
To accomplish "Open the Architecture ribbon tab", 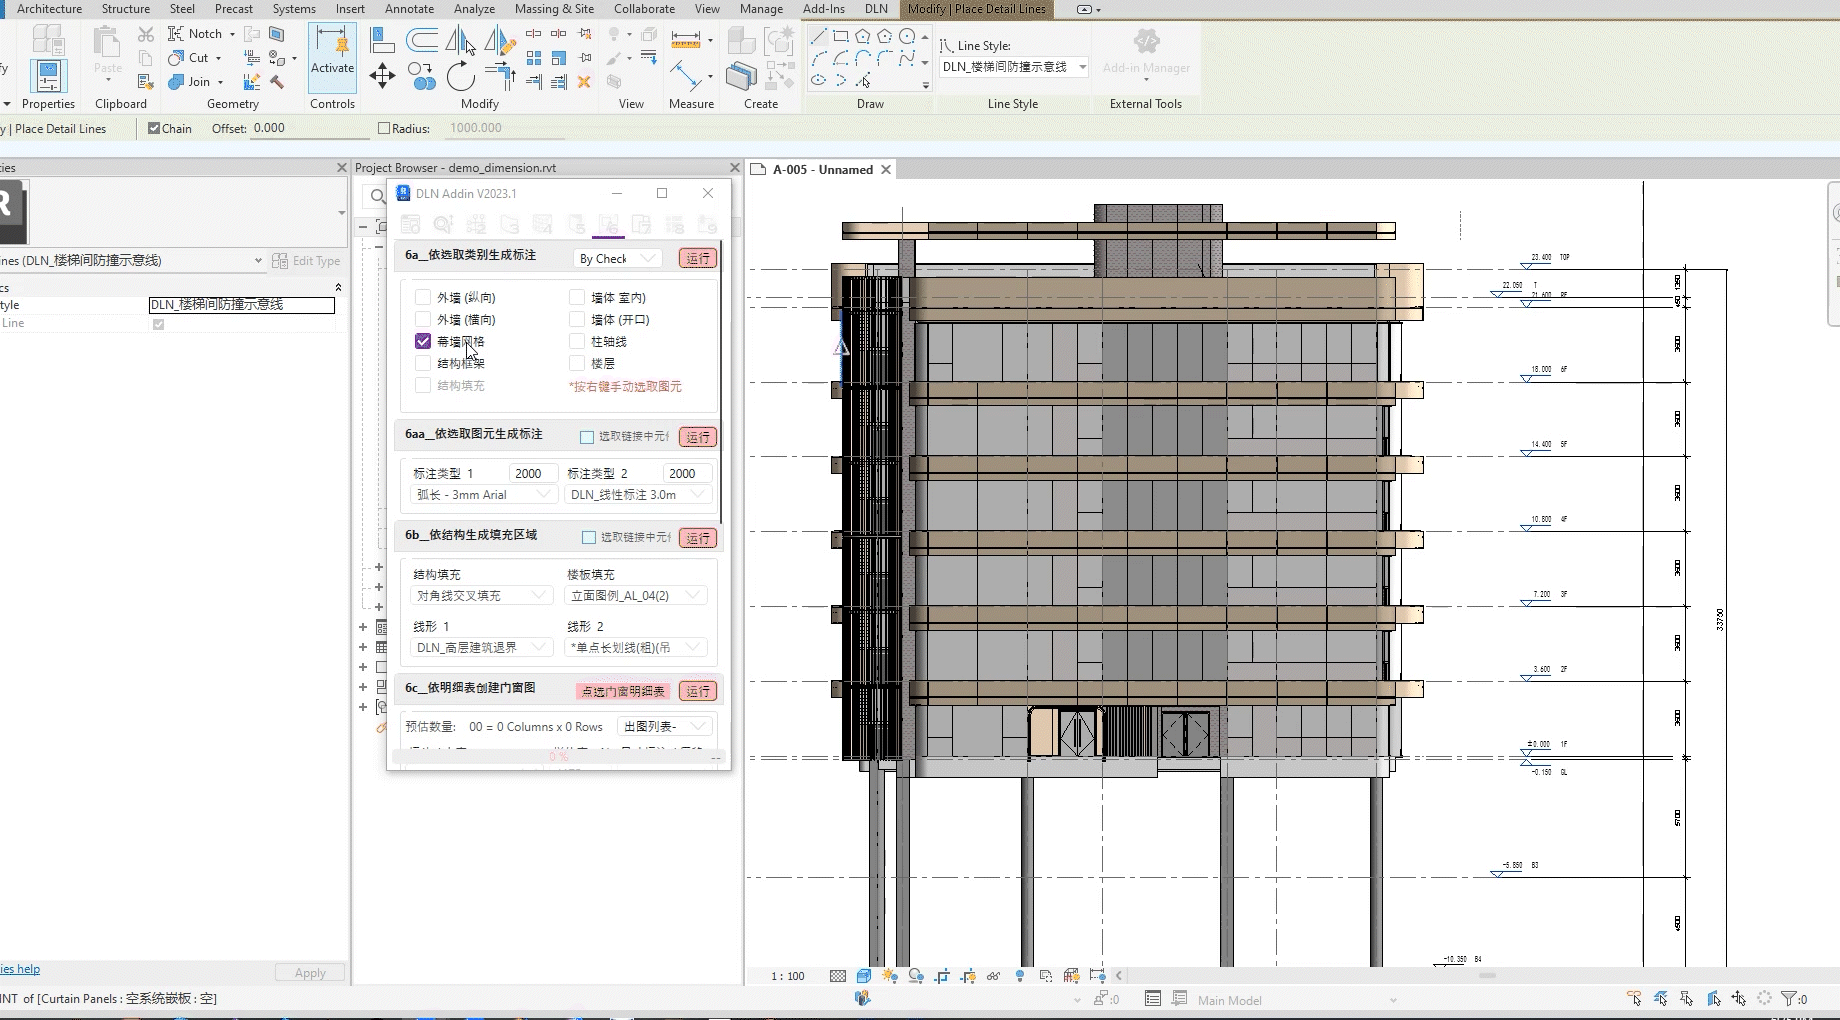I will pos(49,9).
